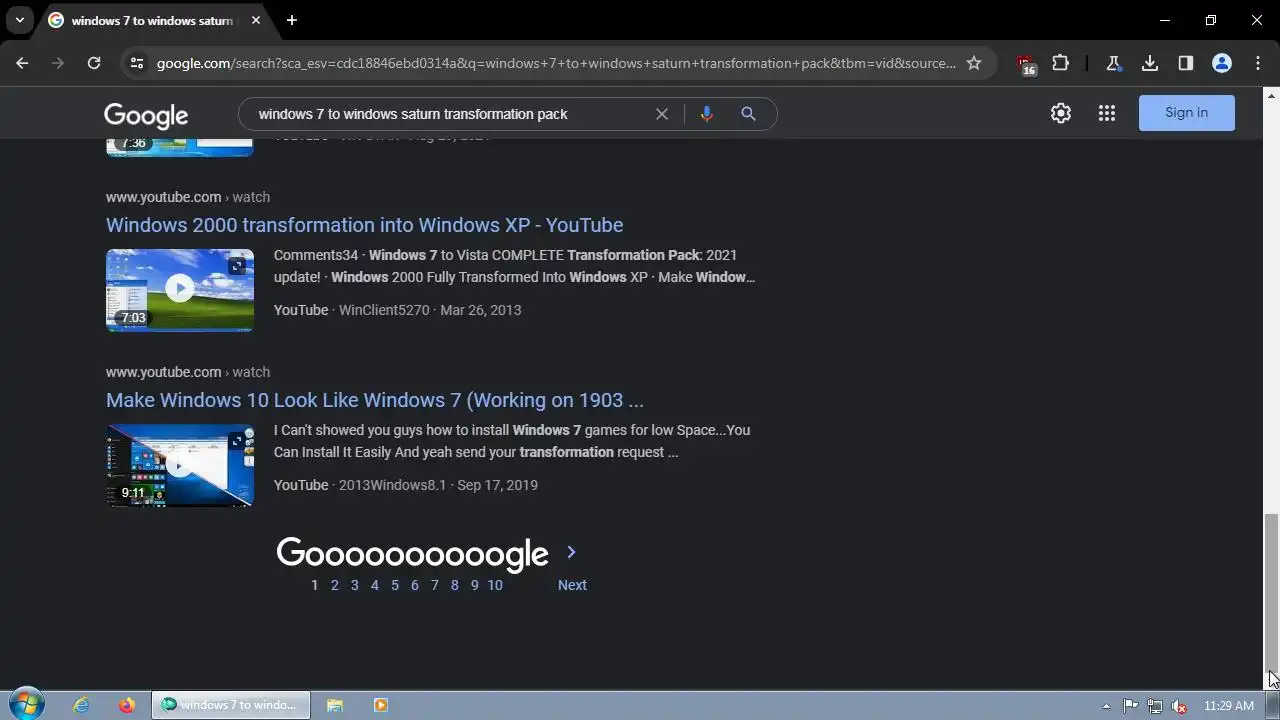The image size is (1280, 720).
Task: Go to results page 5
Action: click(395, 585)
